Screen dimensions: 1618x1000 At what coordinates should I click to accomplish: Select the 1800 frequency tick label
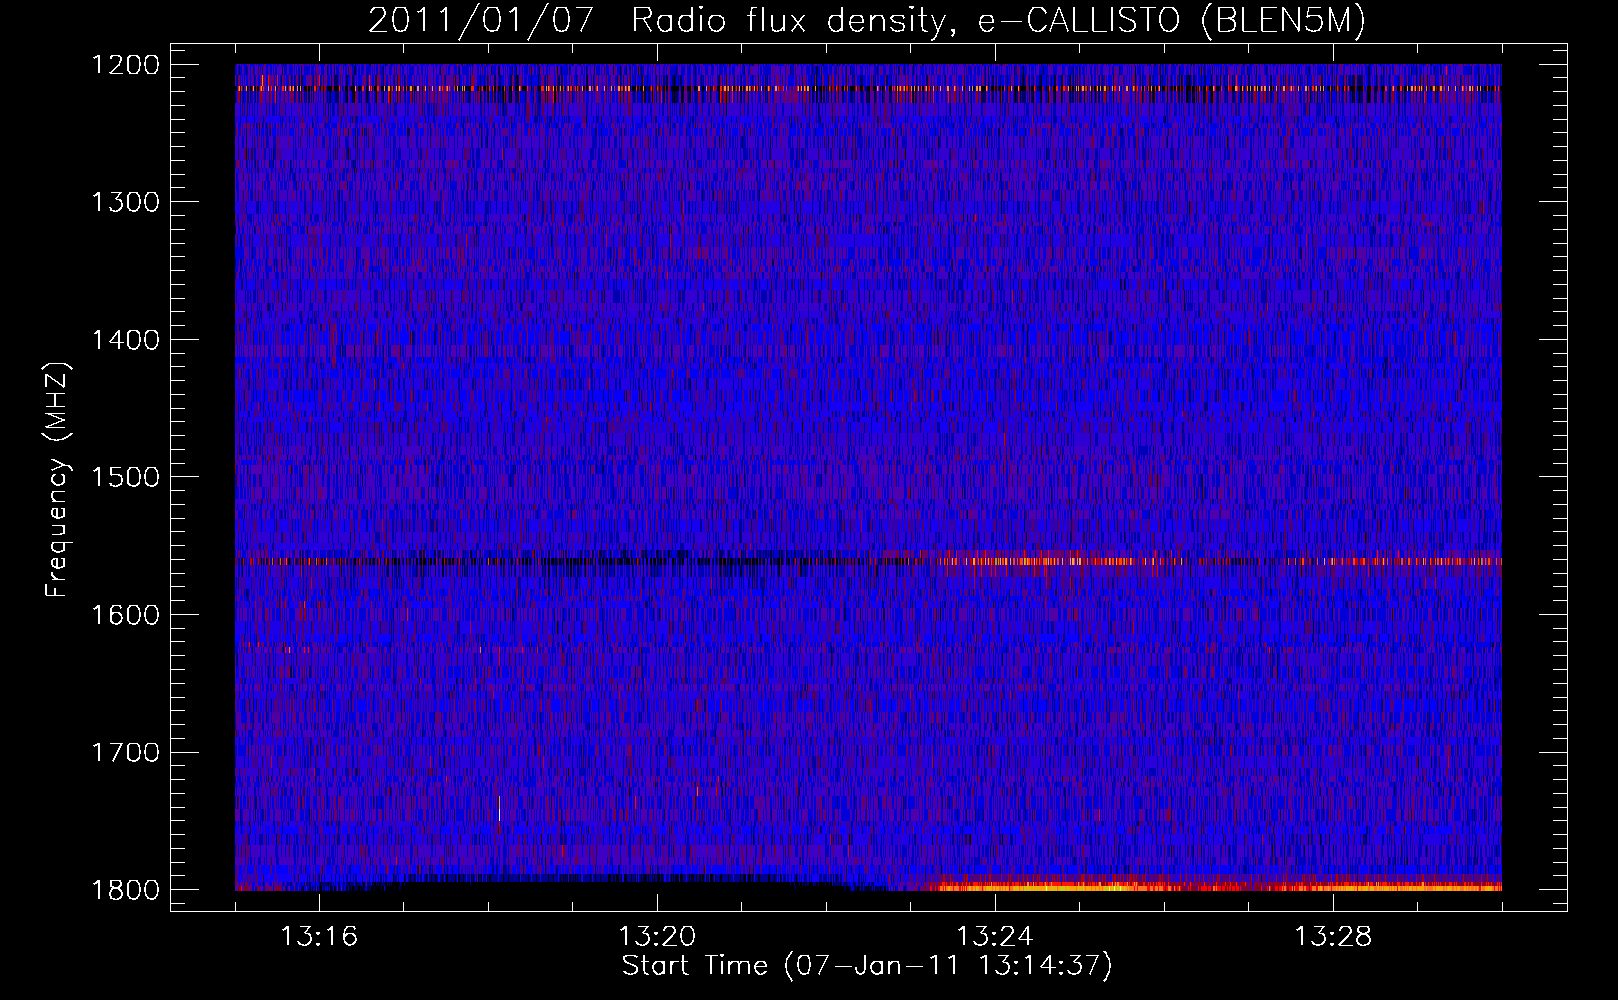pyautogui.click(x=125, y=890)
